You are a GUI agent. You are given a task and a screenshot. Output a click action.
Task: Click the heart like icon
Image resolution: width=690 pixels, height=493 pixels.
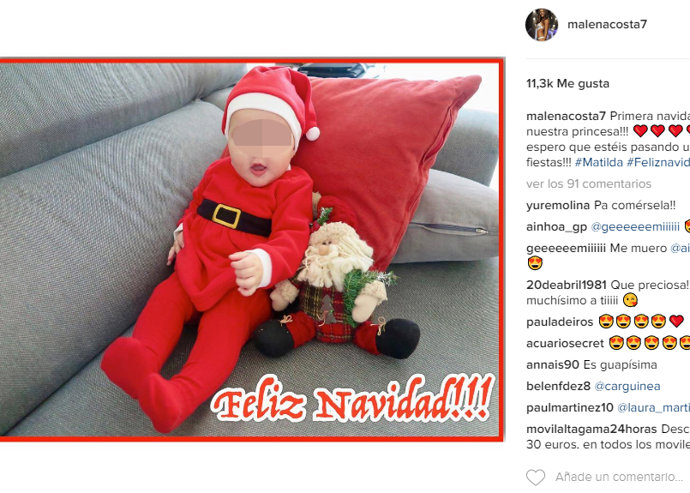pyautogui.click(x=536, y=477)
